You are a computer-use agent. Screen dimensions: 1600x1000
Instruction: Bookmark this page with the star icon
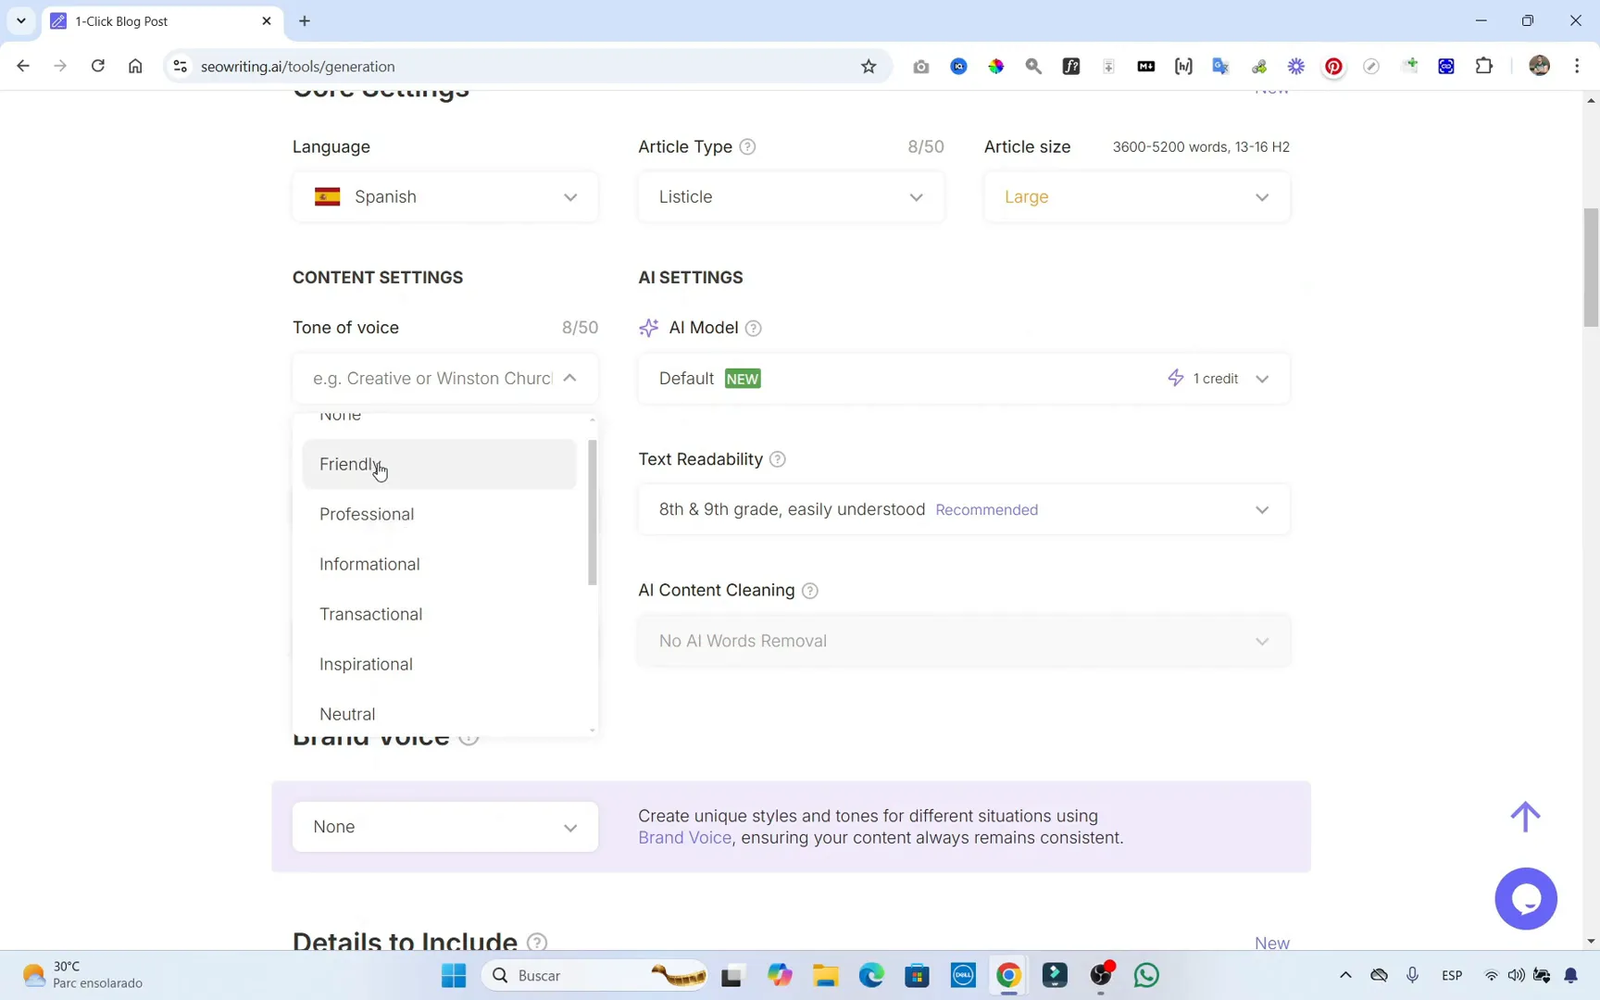tap(868, 66)
